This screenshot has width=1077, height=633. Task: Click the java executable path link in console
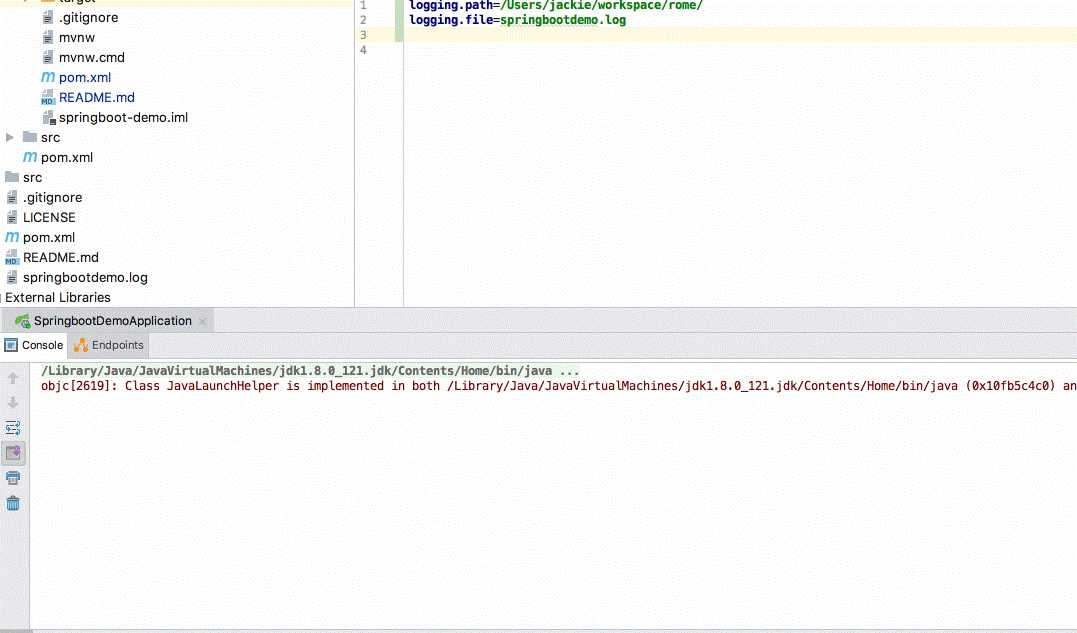click(310, 371)
